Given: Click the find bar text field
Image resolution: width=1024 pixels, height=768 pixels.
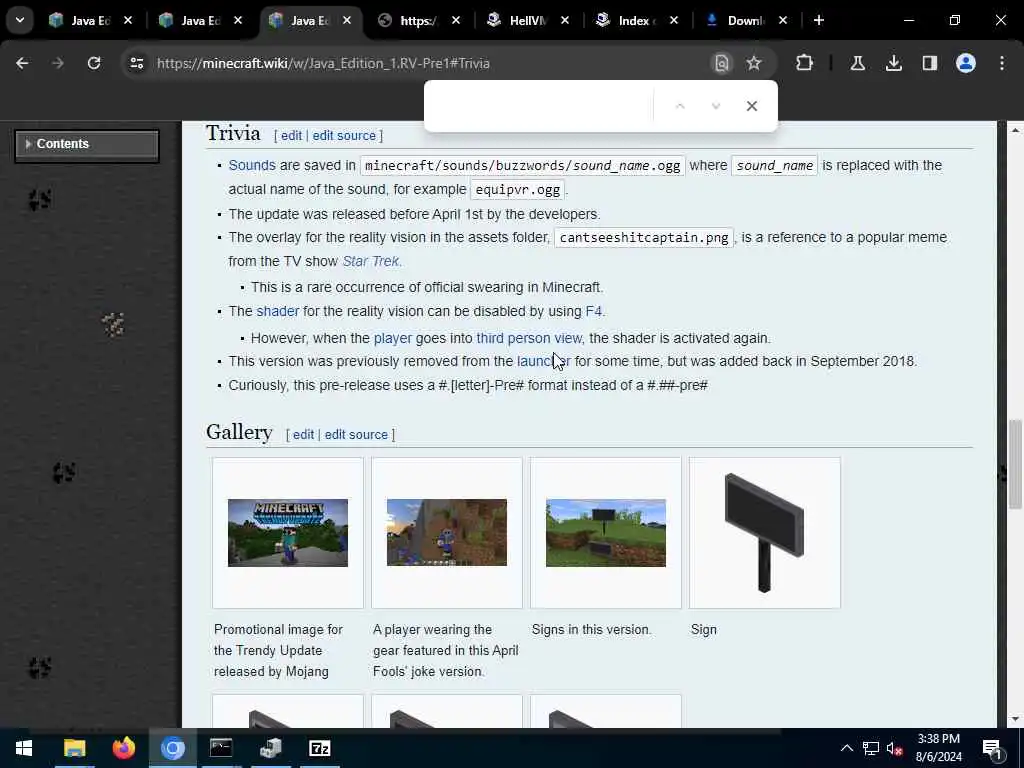Looking at the screenshot, I should [x=541, y=106].
